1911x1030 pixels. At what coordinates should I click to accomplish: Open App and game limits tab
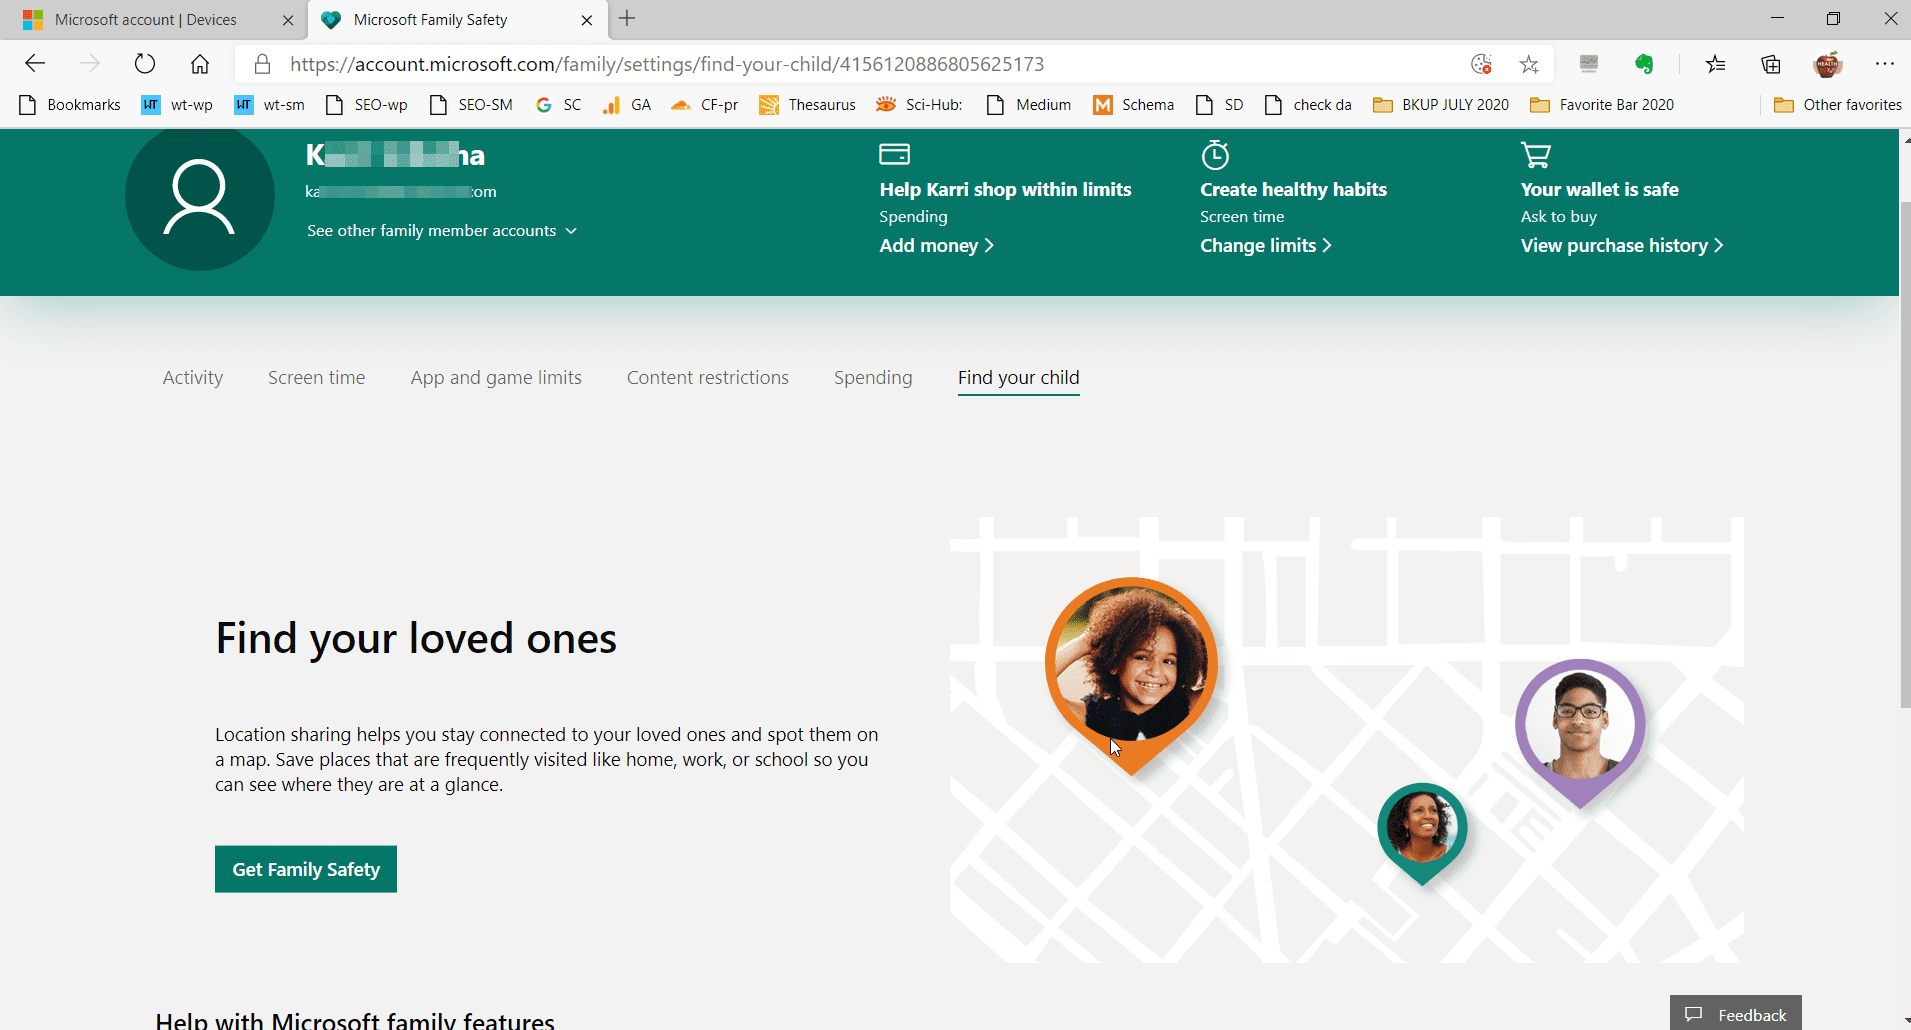pos(496,378)
